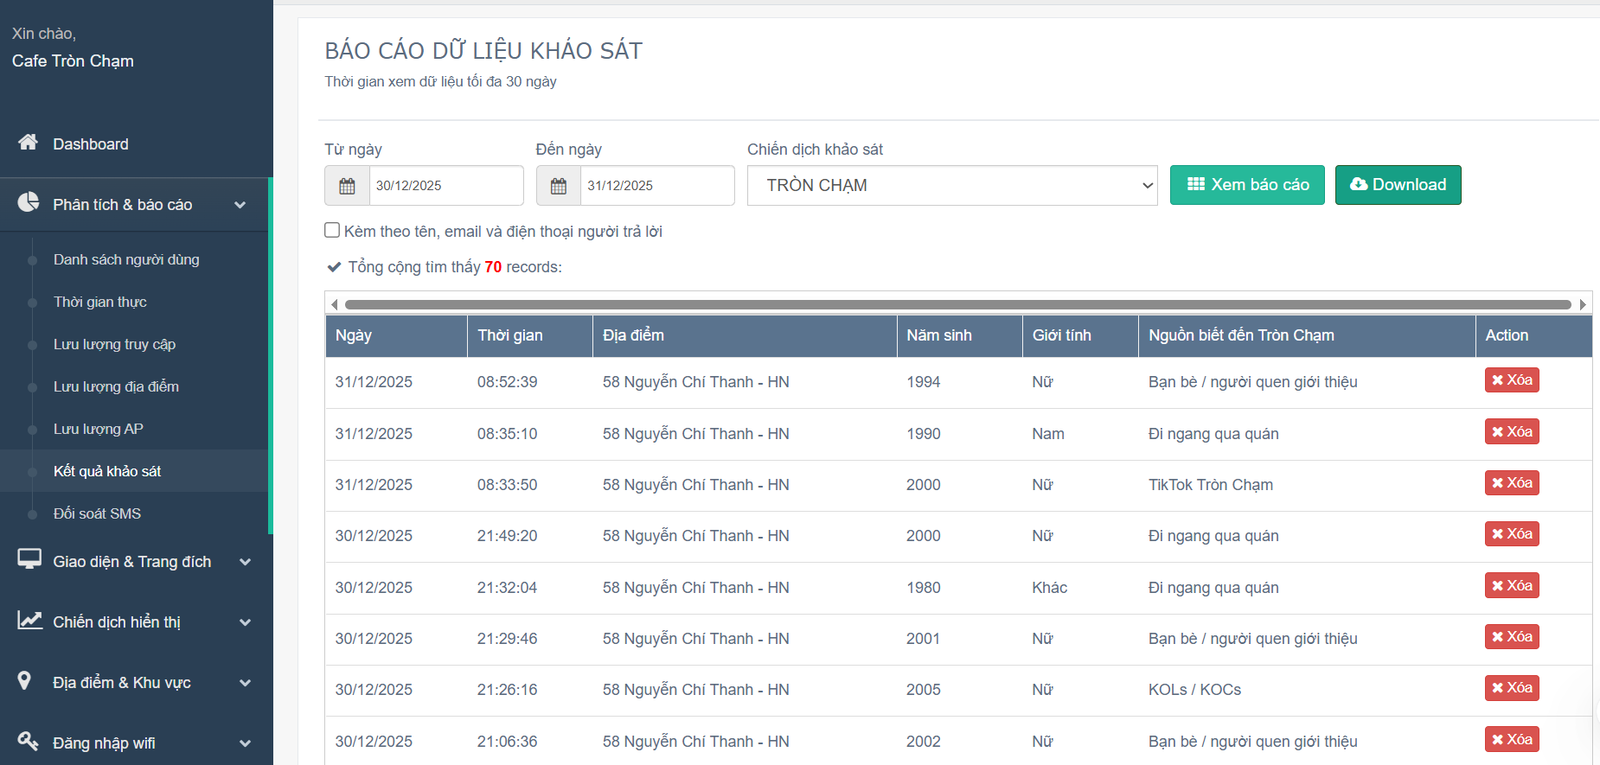Image resolution: width=1600 pixels, height=765 pixels.
Task: Select Đối soát SMS in the sidebar
Action: point(97,513)
